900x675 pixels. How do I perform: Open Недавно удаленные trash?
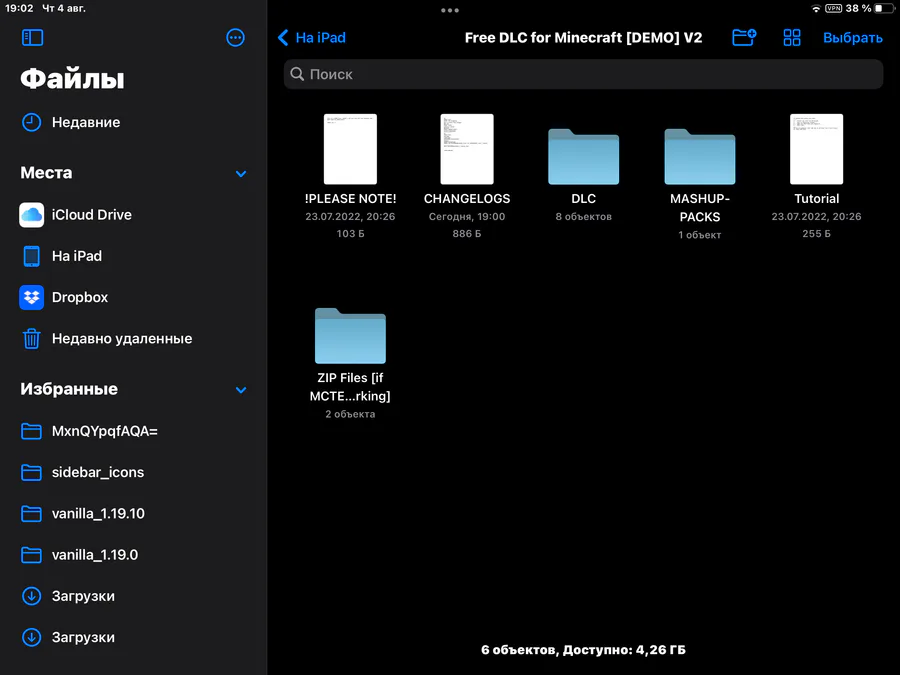(x=133, y=339)
